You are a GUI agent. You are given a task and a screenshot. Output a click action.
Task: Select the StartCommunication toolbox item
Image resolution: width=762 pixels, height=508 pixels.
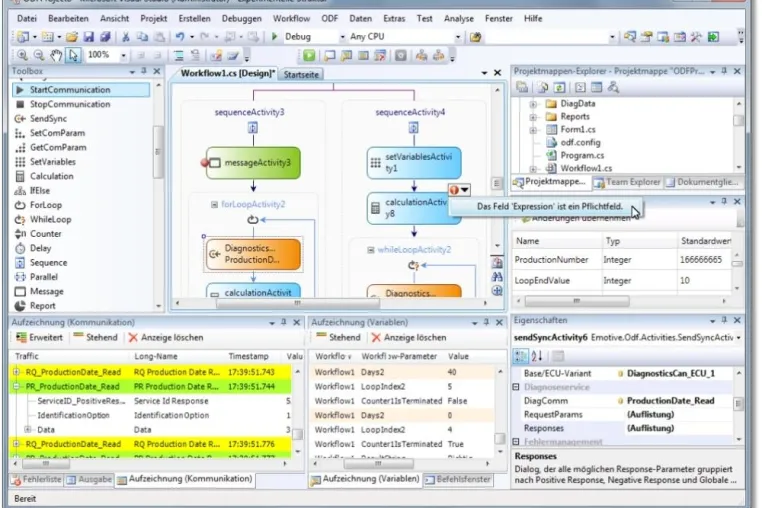[x=81, y=90]
